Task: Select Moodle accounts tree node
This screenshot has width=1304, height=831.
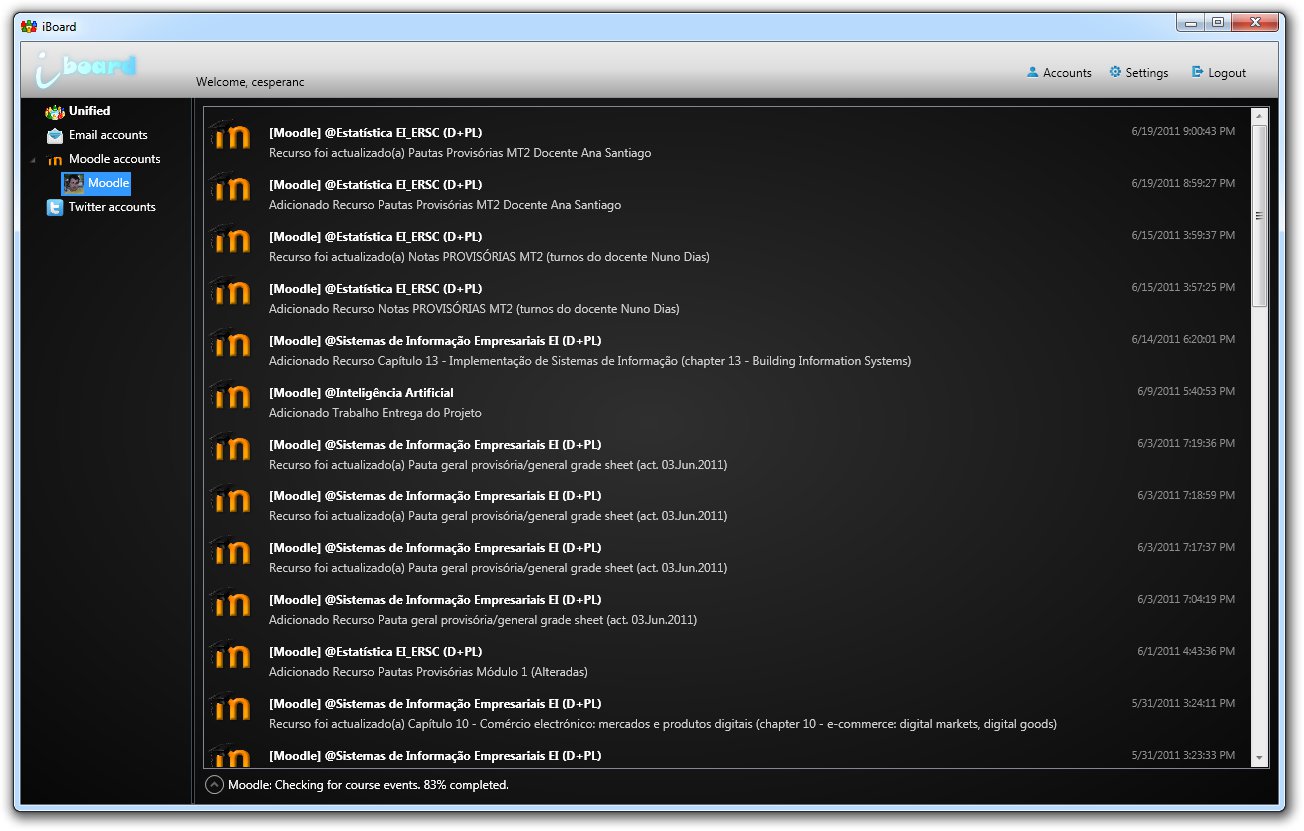Action: pos(114,159)
